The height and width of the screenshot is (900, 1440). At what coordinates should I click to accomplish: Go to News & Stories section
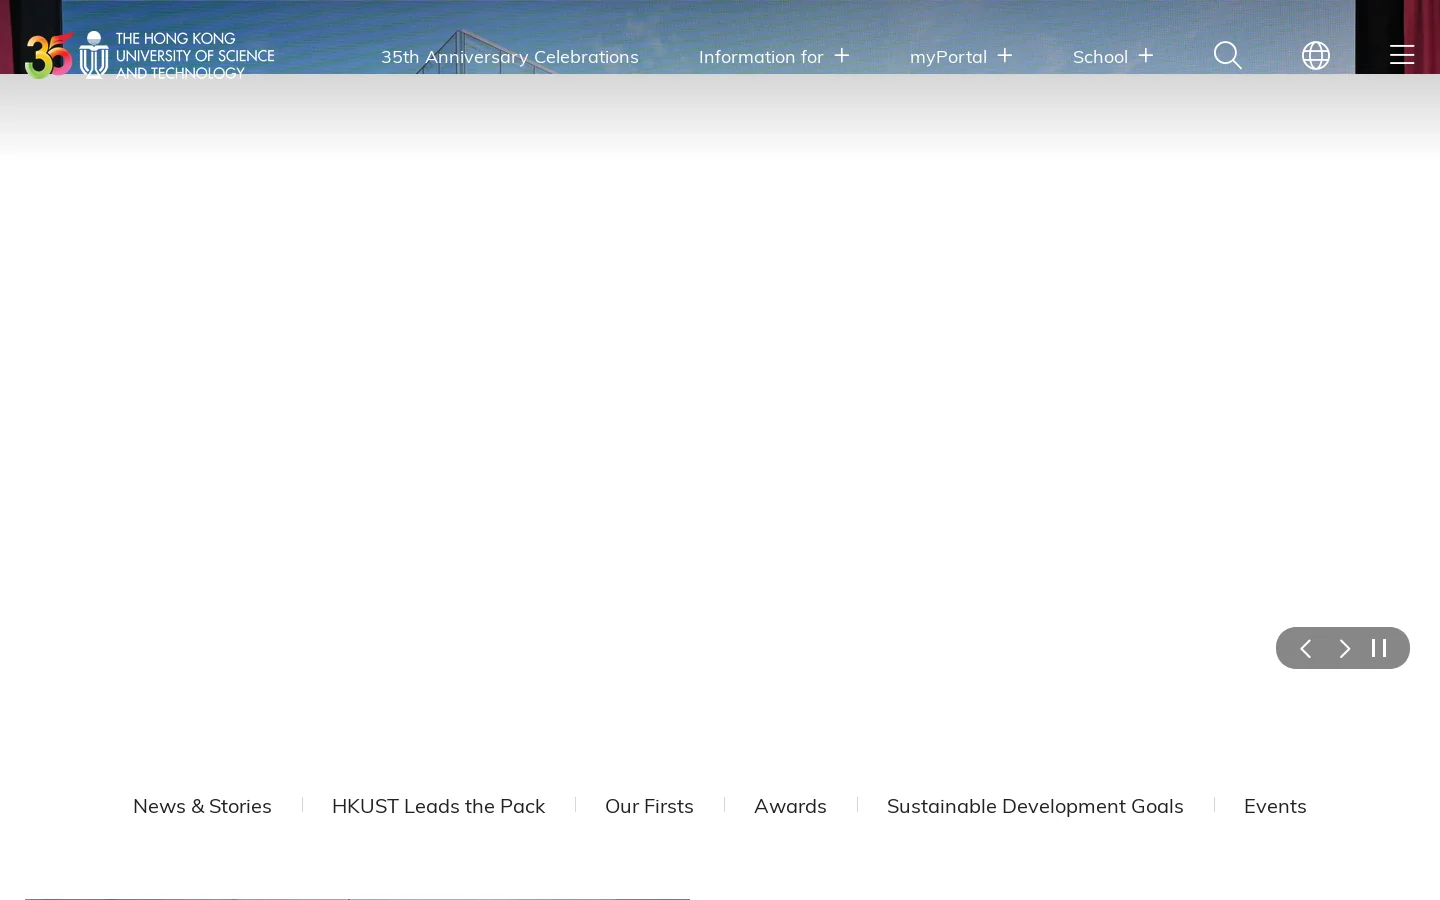pos(202,806)
